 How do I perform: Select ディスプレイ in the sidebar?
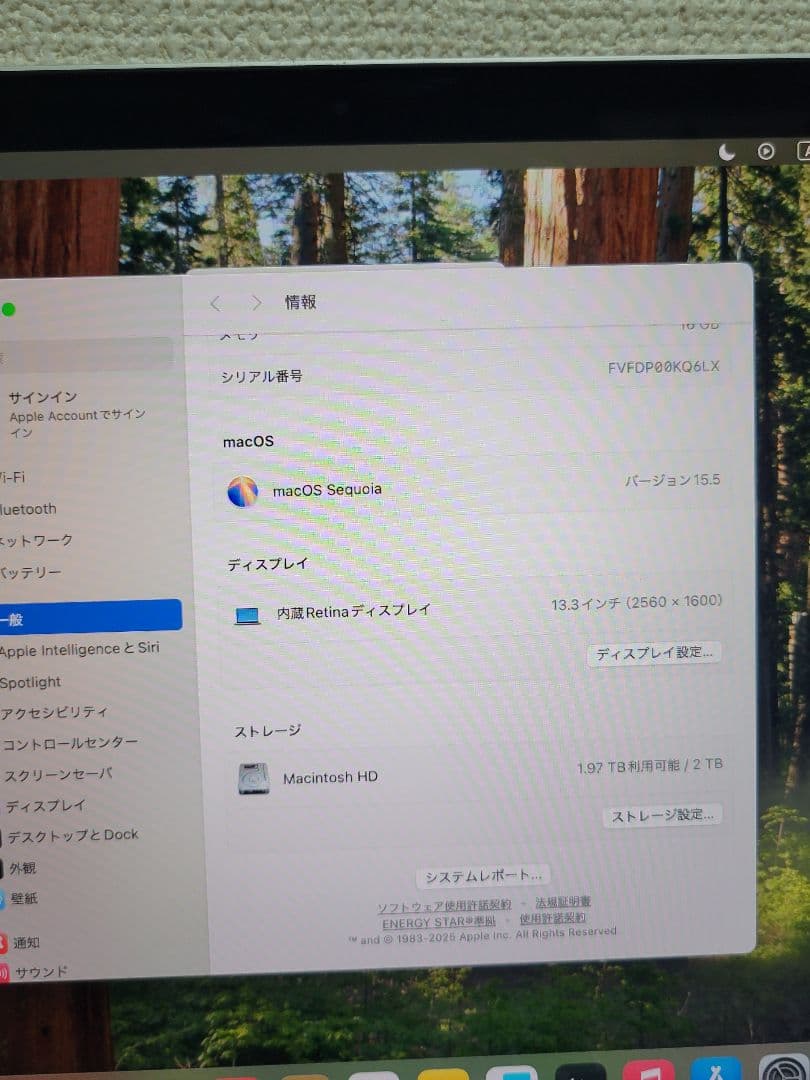click(x=45, y=805)
